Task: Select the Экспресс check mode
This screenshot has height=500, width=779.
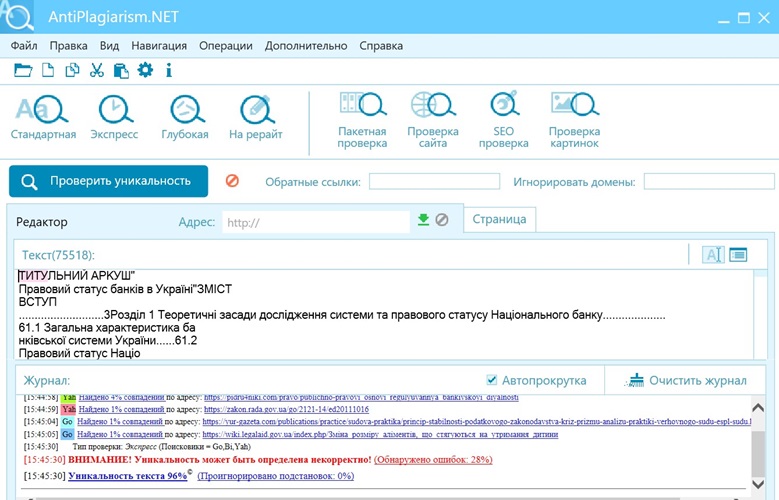Action: coord(114,117)
